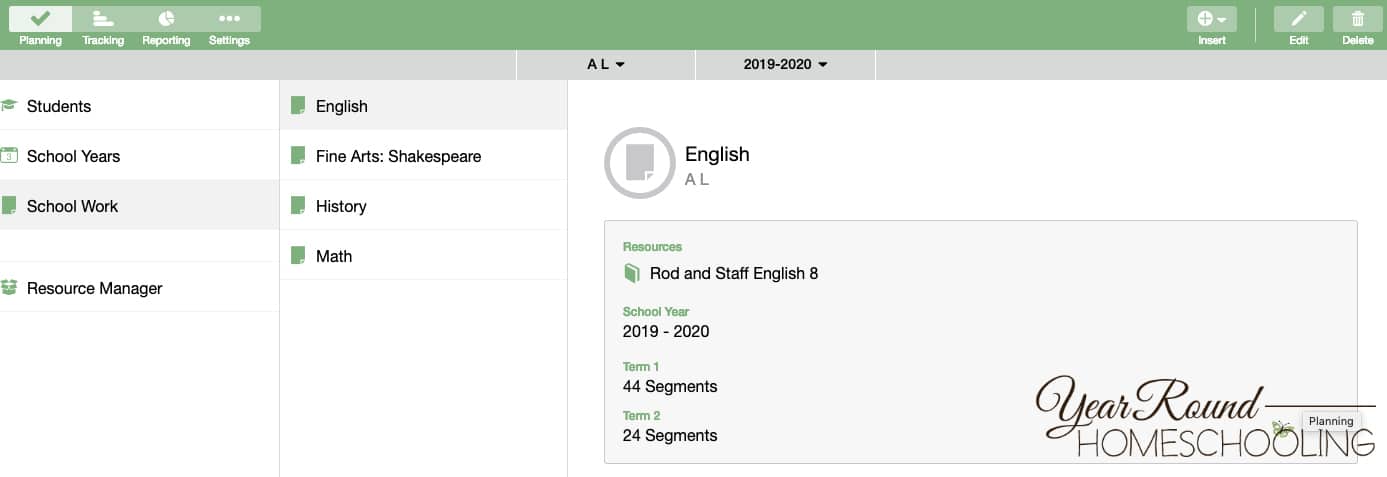Click the Resource Manager box icon
Screen dimensions: 1387x477
click(x=10, y=288)
